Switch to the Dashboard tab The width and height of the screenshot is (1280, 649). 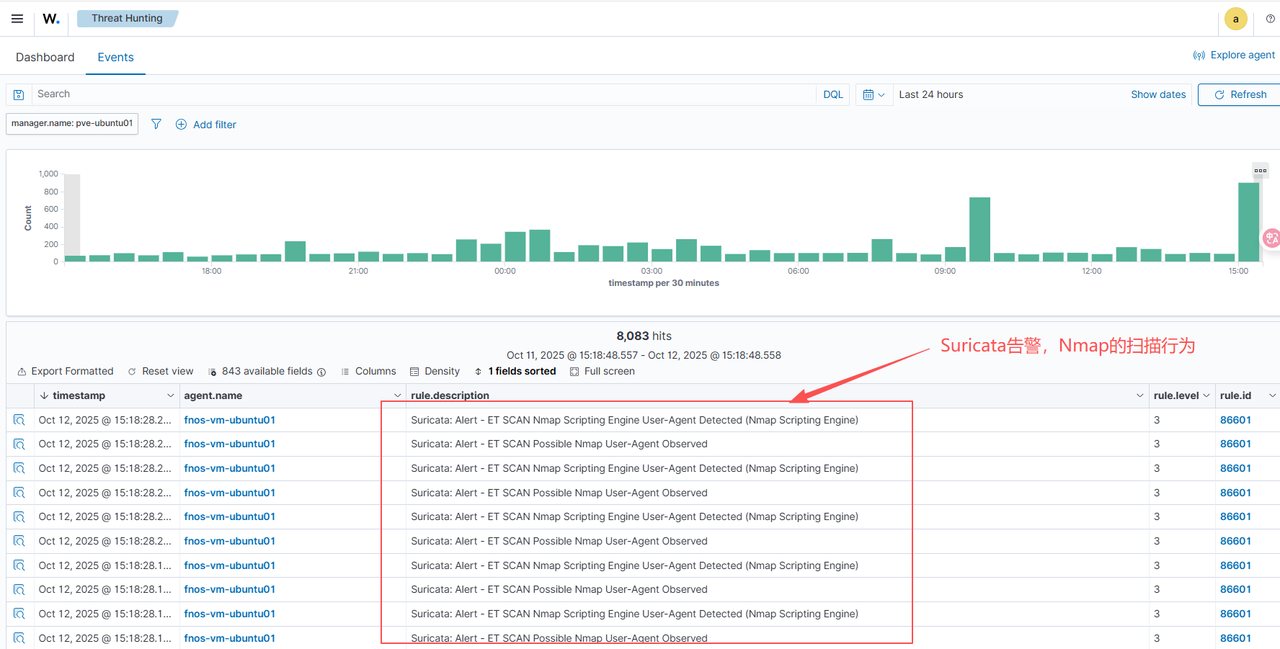tap(45, 57)
